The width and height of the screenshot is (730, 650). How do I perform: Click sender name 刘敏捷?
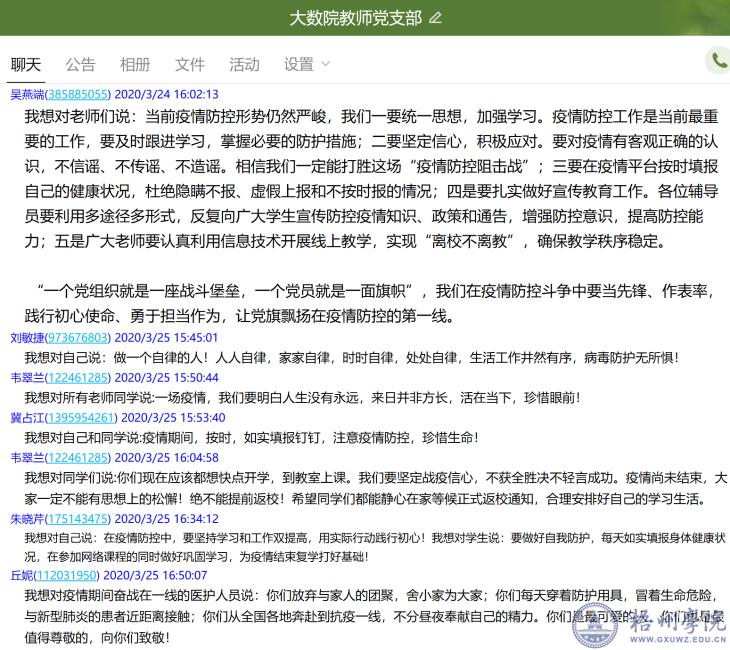point(27,338)
